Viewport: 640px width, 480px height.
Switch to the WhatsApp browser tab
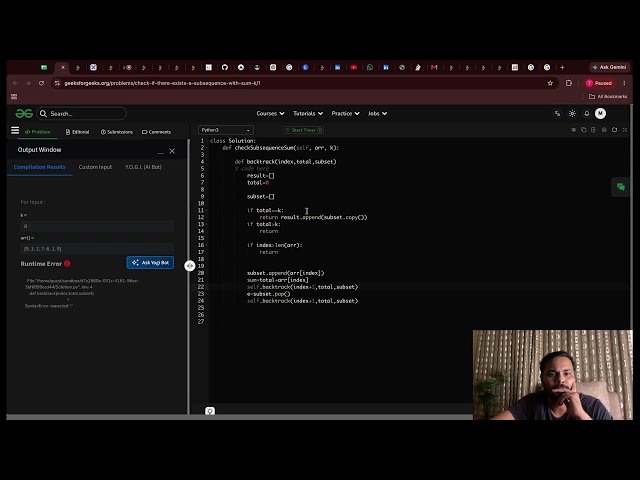click(x=370, y=67)
